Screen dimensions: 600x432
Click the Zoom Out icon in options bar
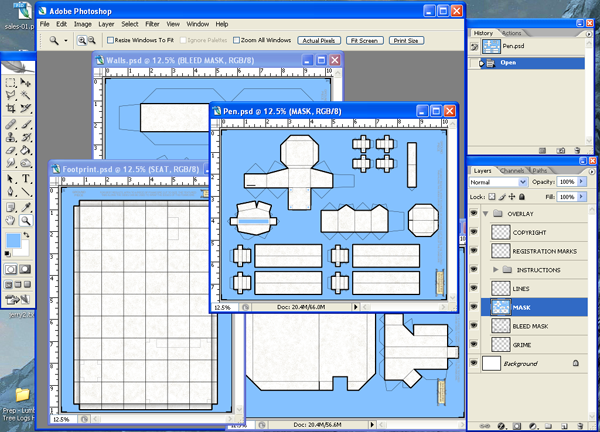(92, 40)
